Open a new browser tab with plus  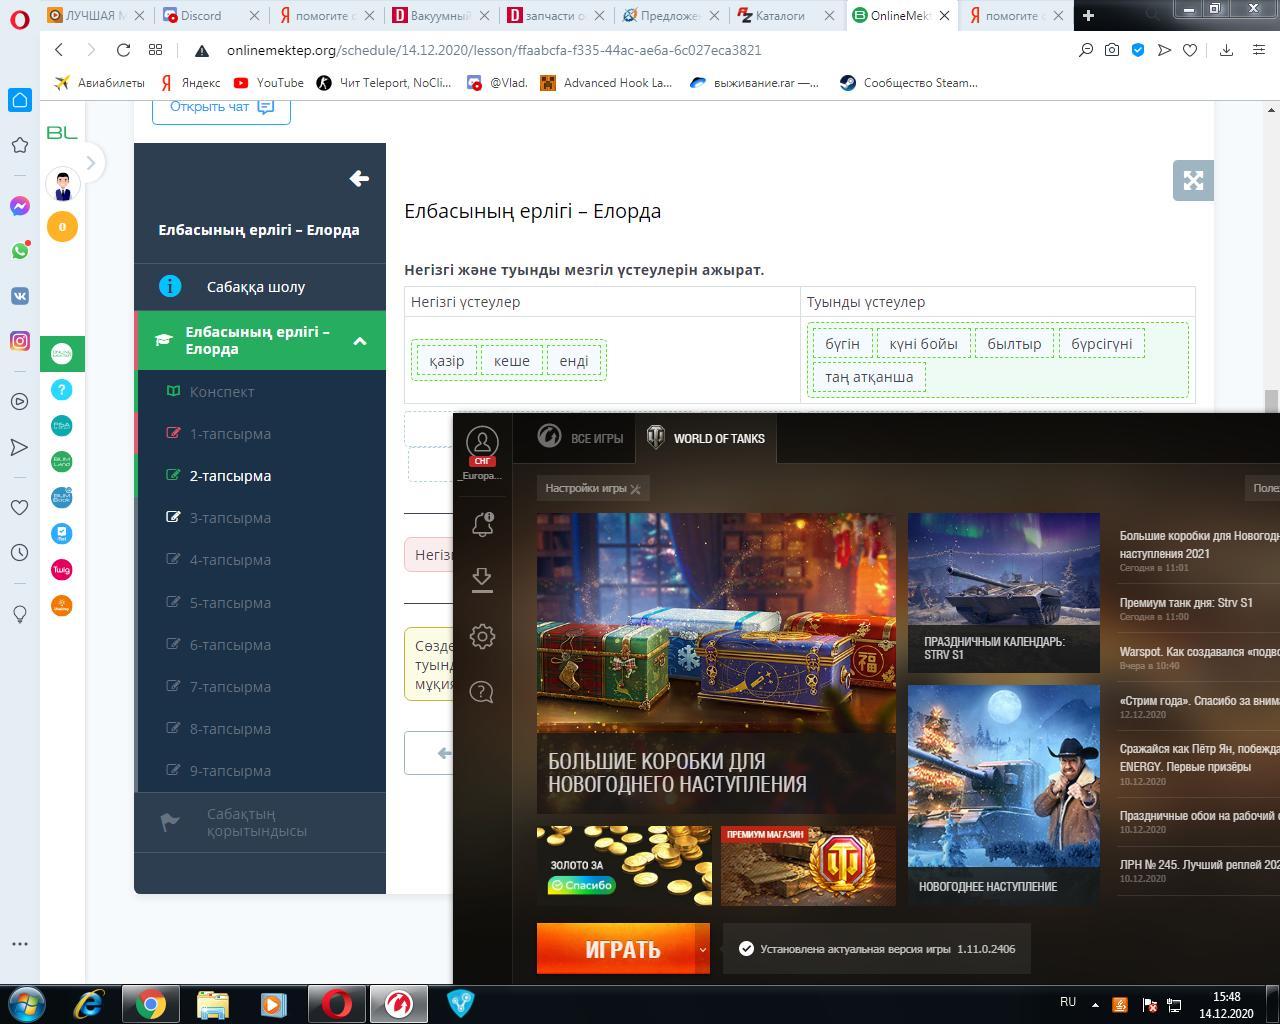[1088, 15]
